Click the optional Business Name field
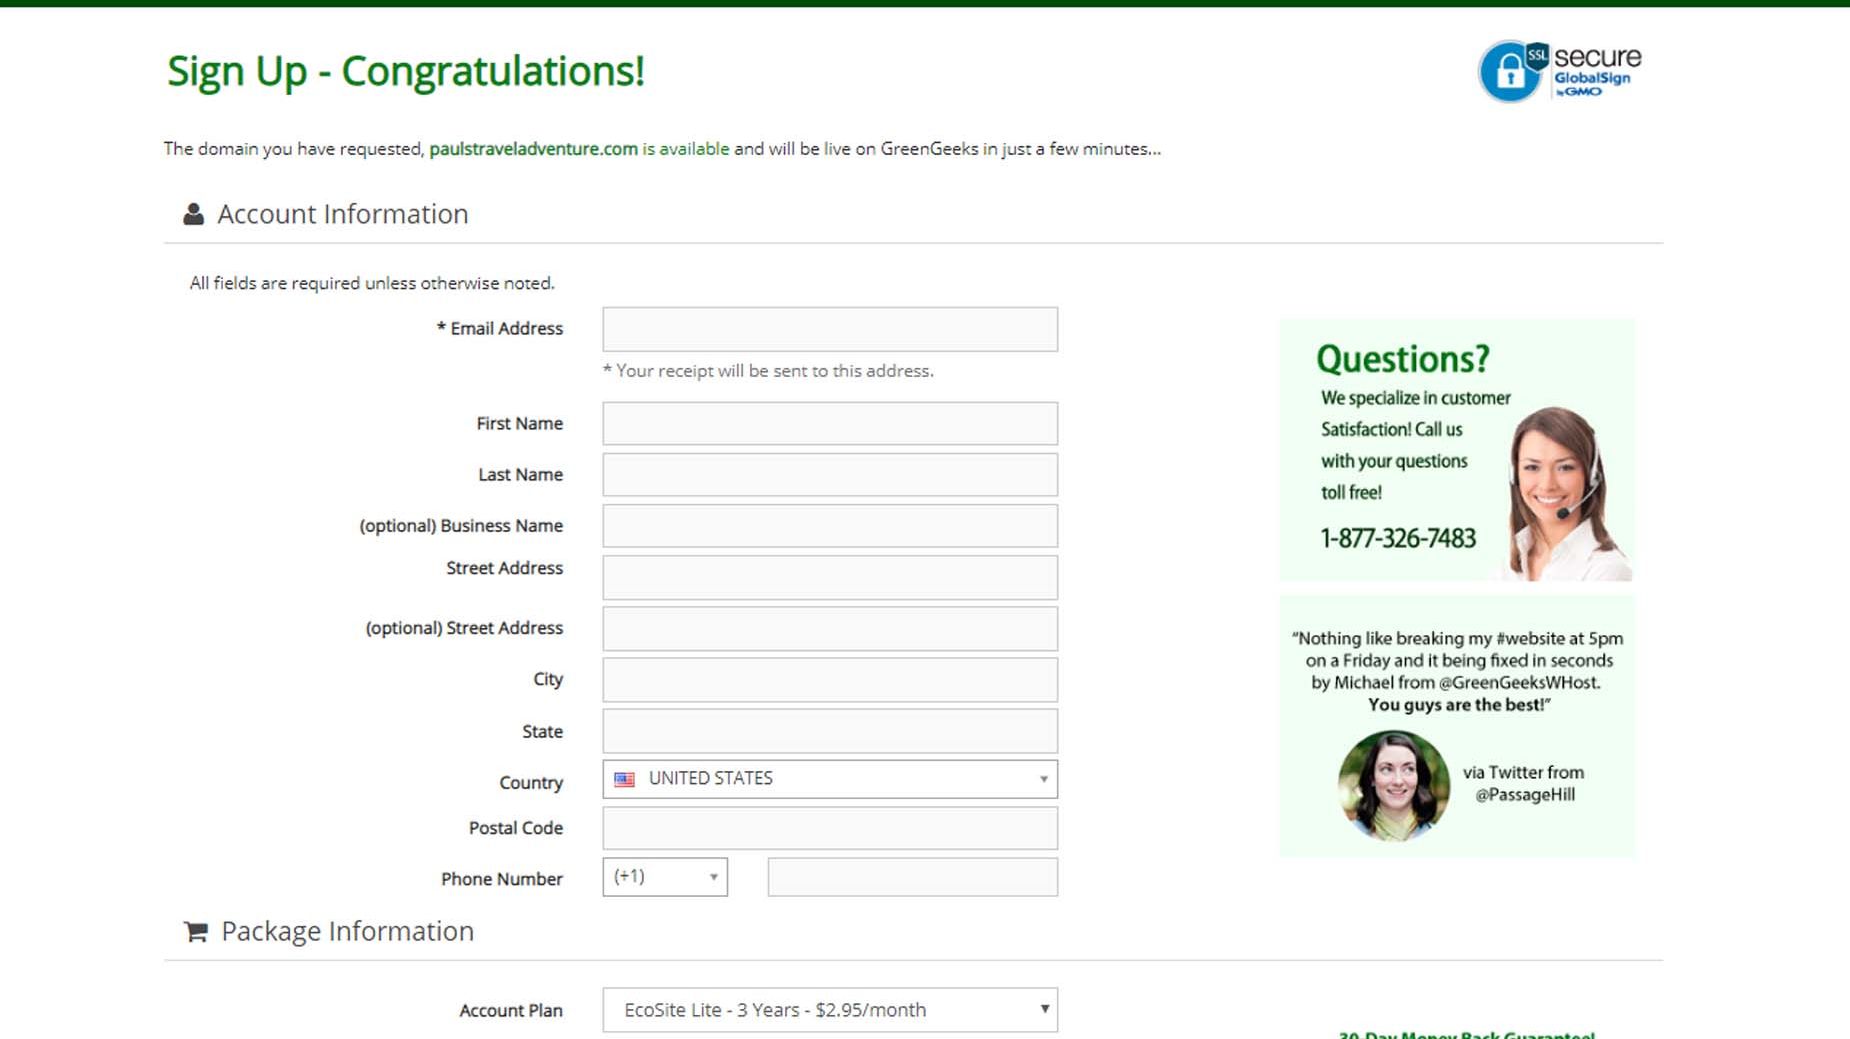1850x1039 pixels. 829,526
